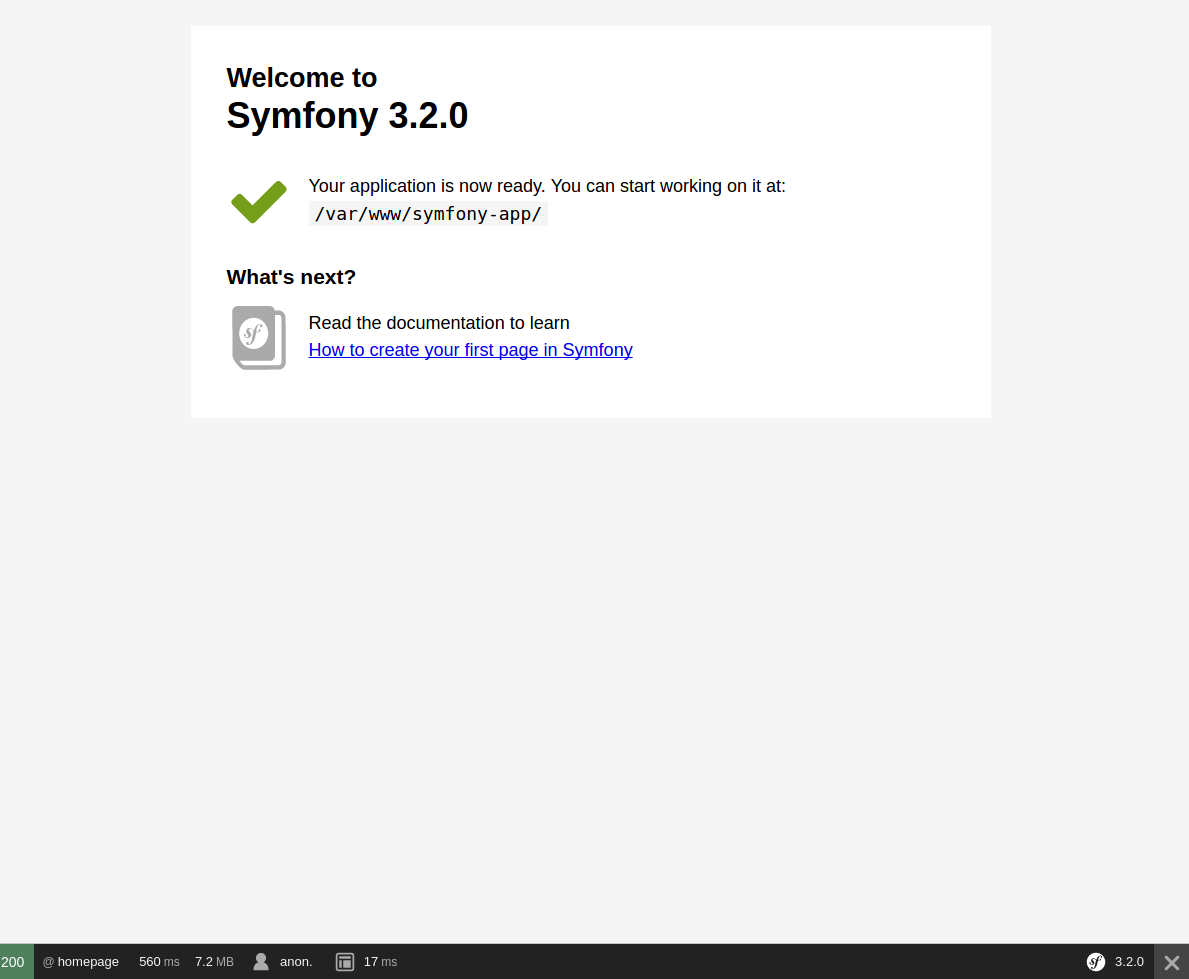Open the @ homepage route panel
The height and width of the screenshot is (979, 1189).
click(x=80, y=962)
